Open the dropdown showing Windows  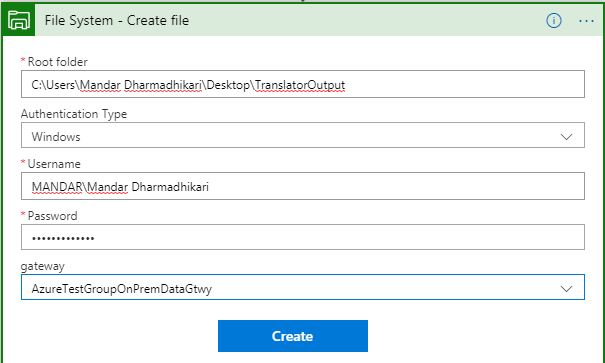(x=303, y=135)
